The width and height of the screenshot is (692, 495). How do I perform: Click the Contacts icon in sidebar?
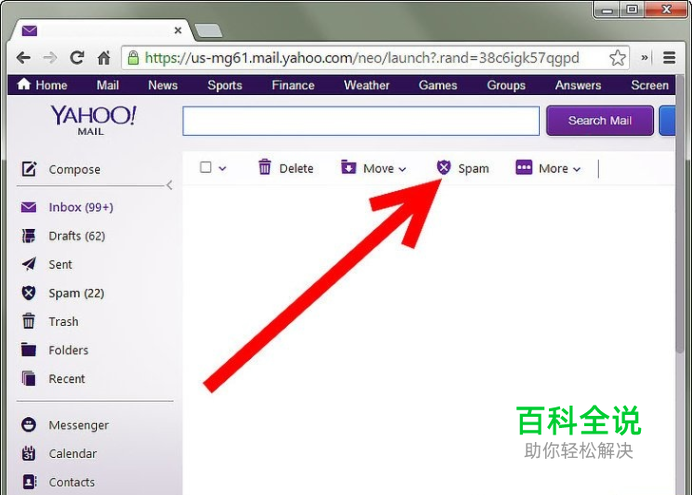[x=29, y=482]
